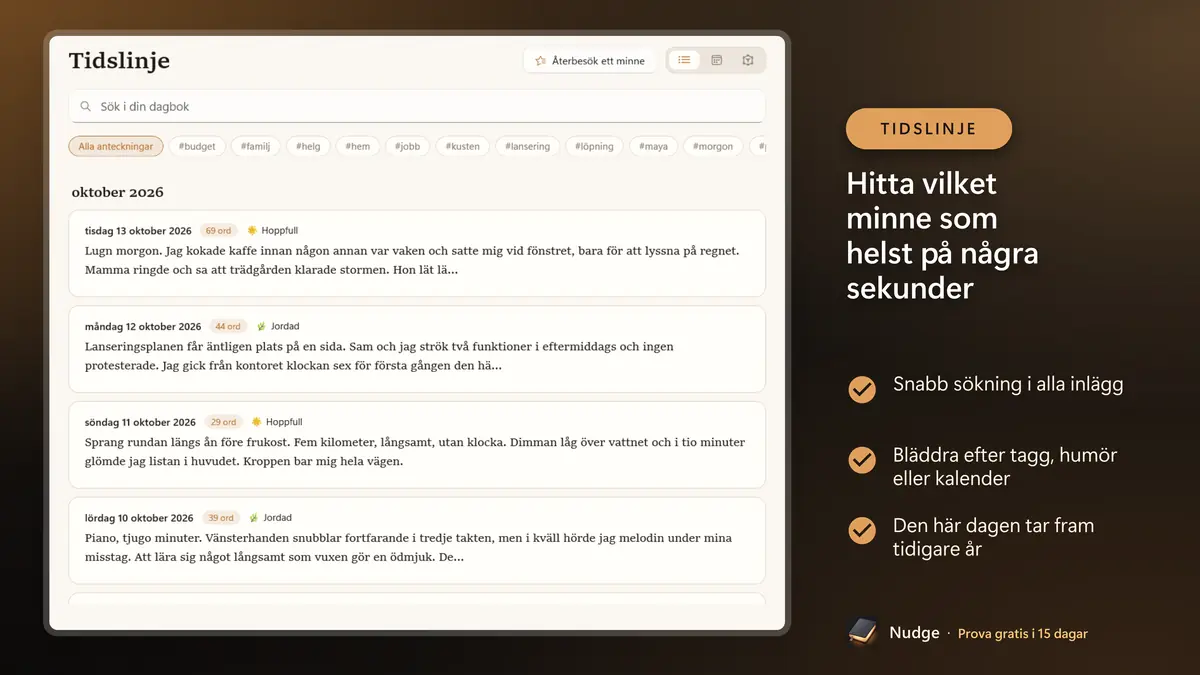The width and height of the screenshot is (1200, 675).
Task: Switch to the list view icon
Action: click(684, 60)
